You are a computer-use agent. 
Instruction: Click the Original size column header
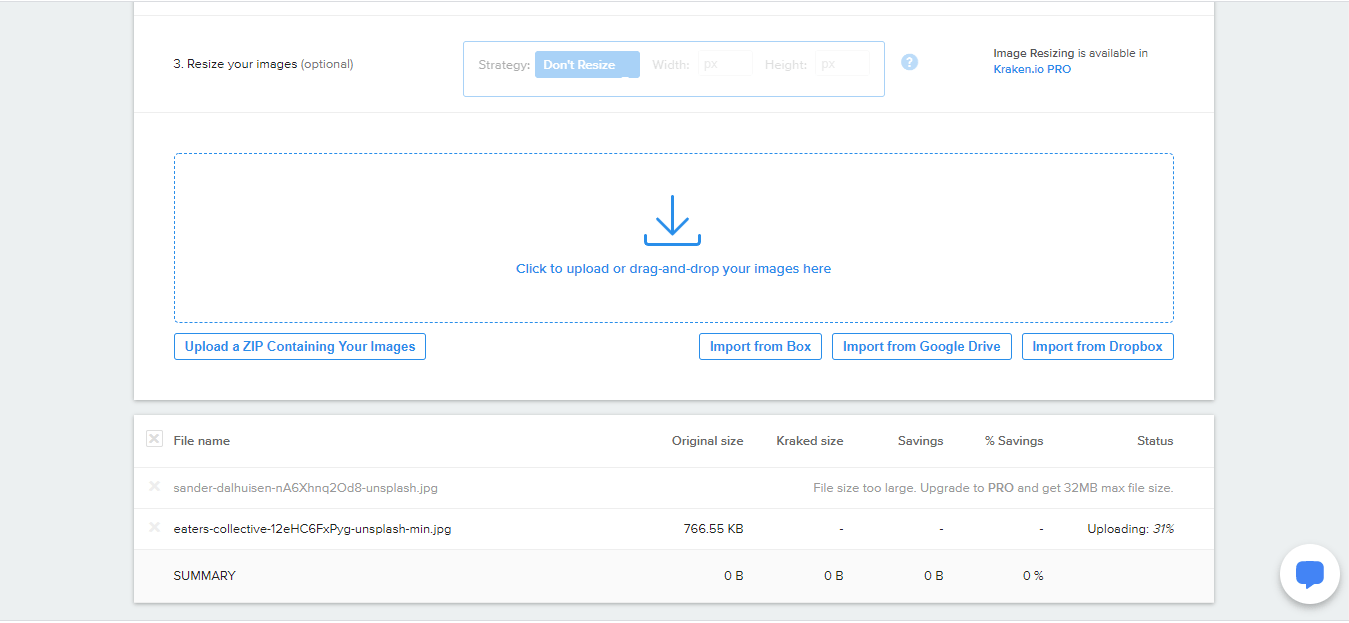[x=707, y=441]
